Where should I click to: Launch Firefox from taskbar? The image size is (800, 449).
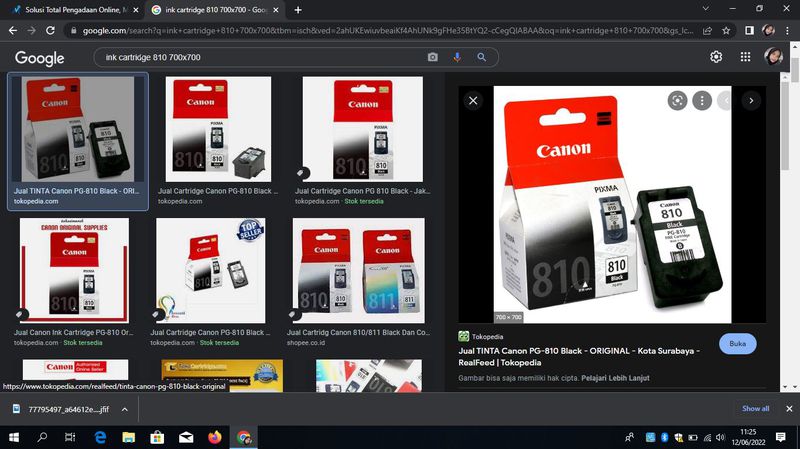215,437
